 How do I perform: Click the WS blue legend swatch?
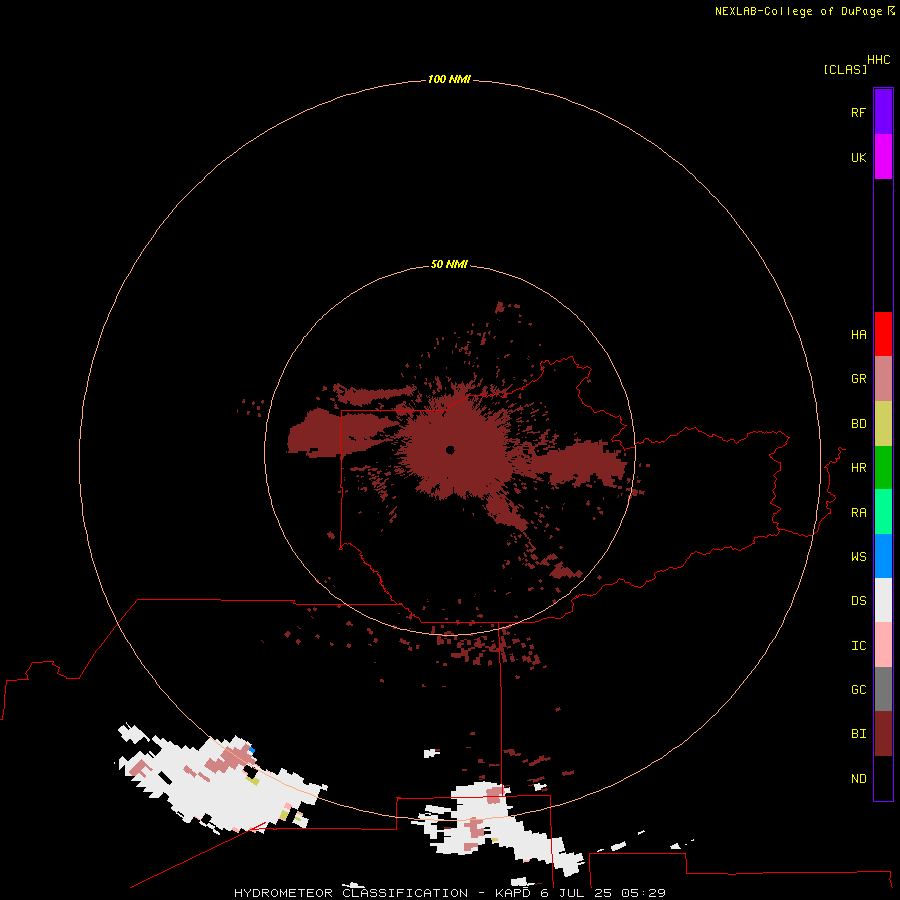(883, 556)
